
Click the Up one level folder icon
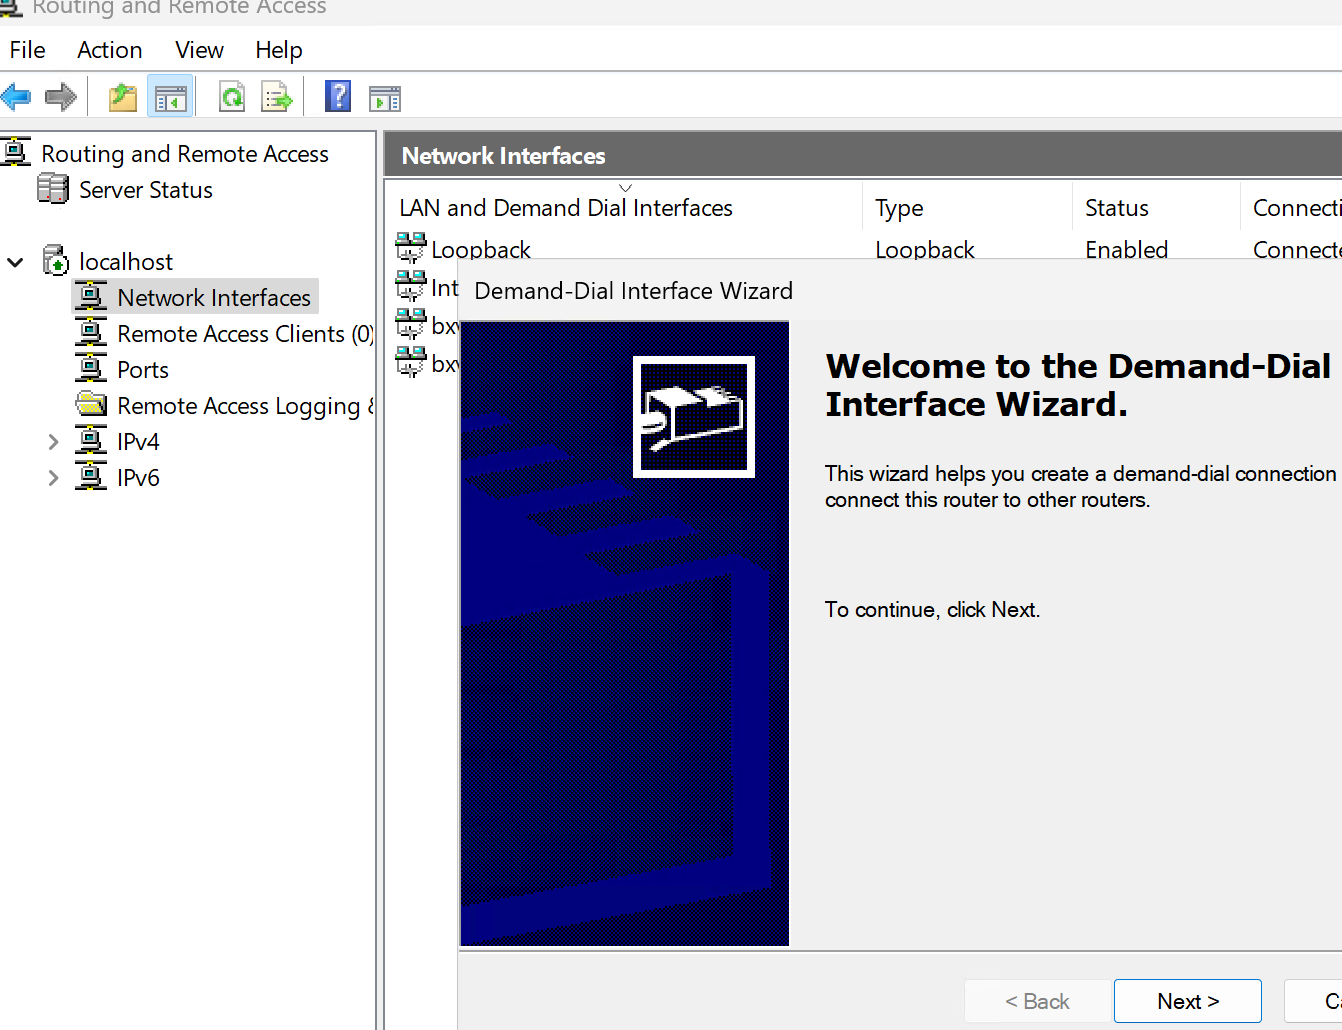click(x=123, y=97)
